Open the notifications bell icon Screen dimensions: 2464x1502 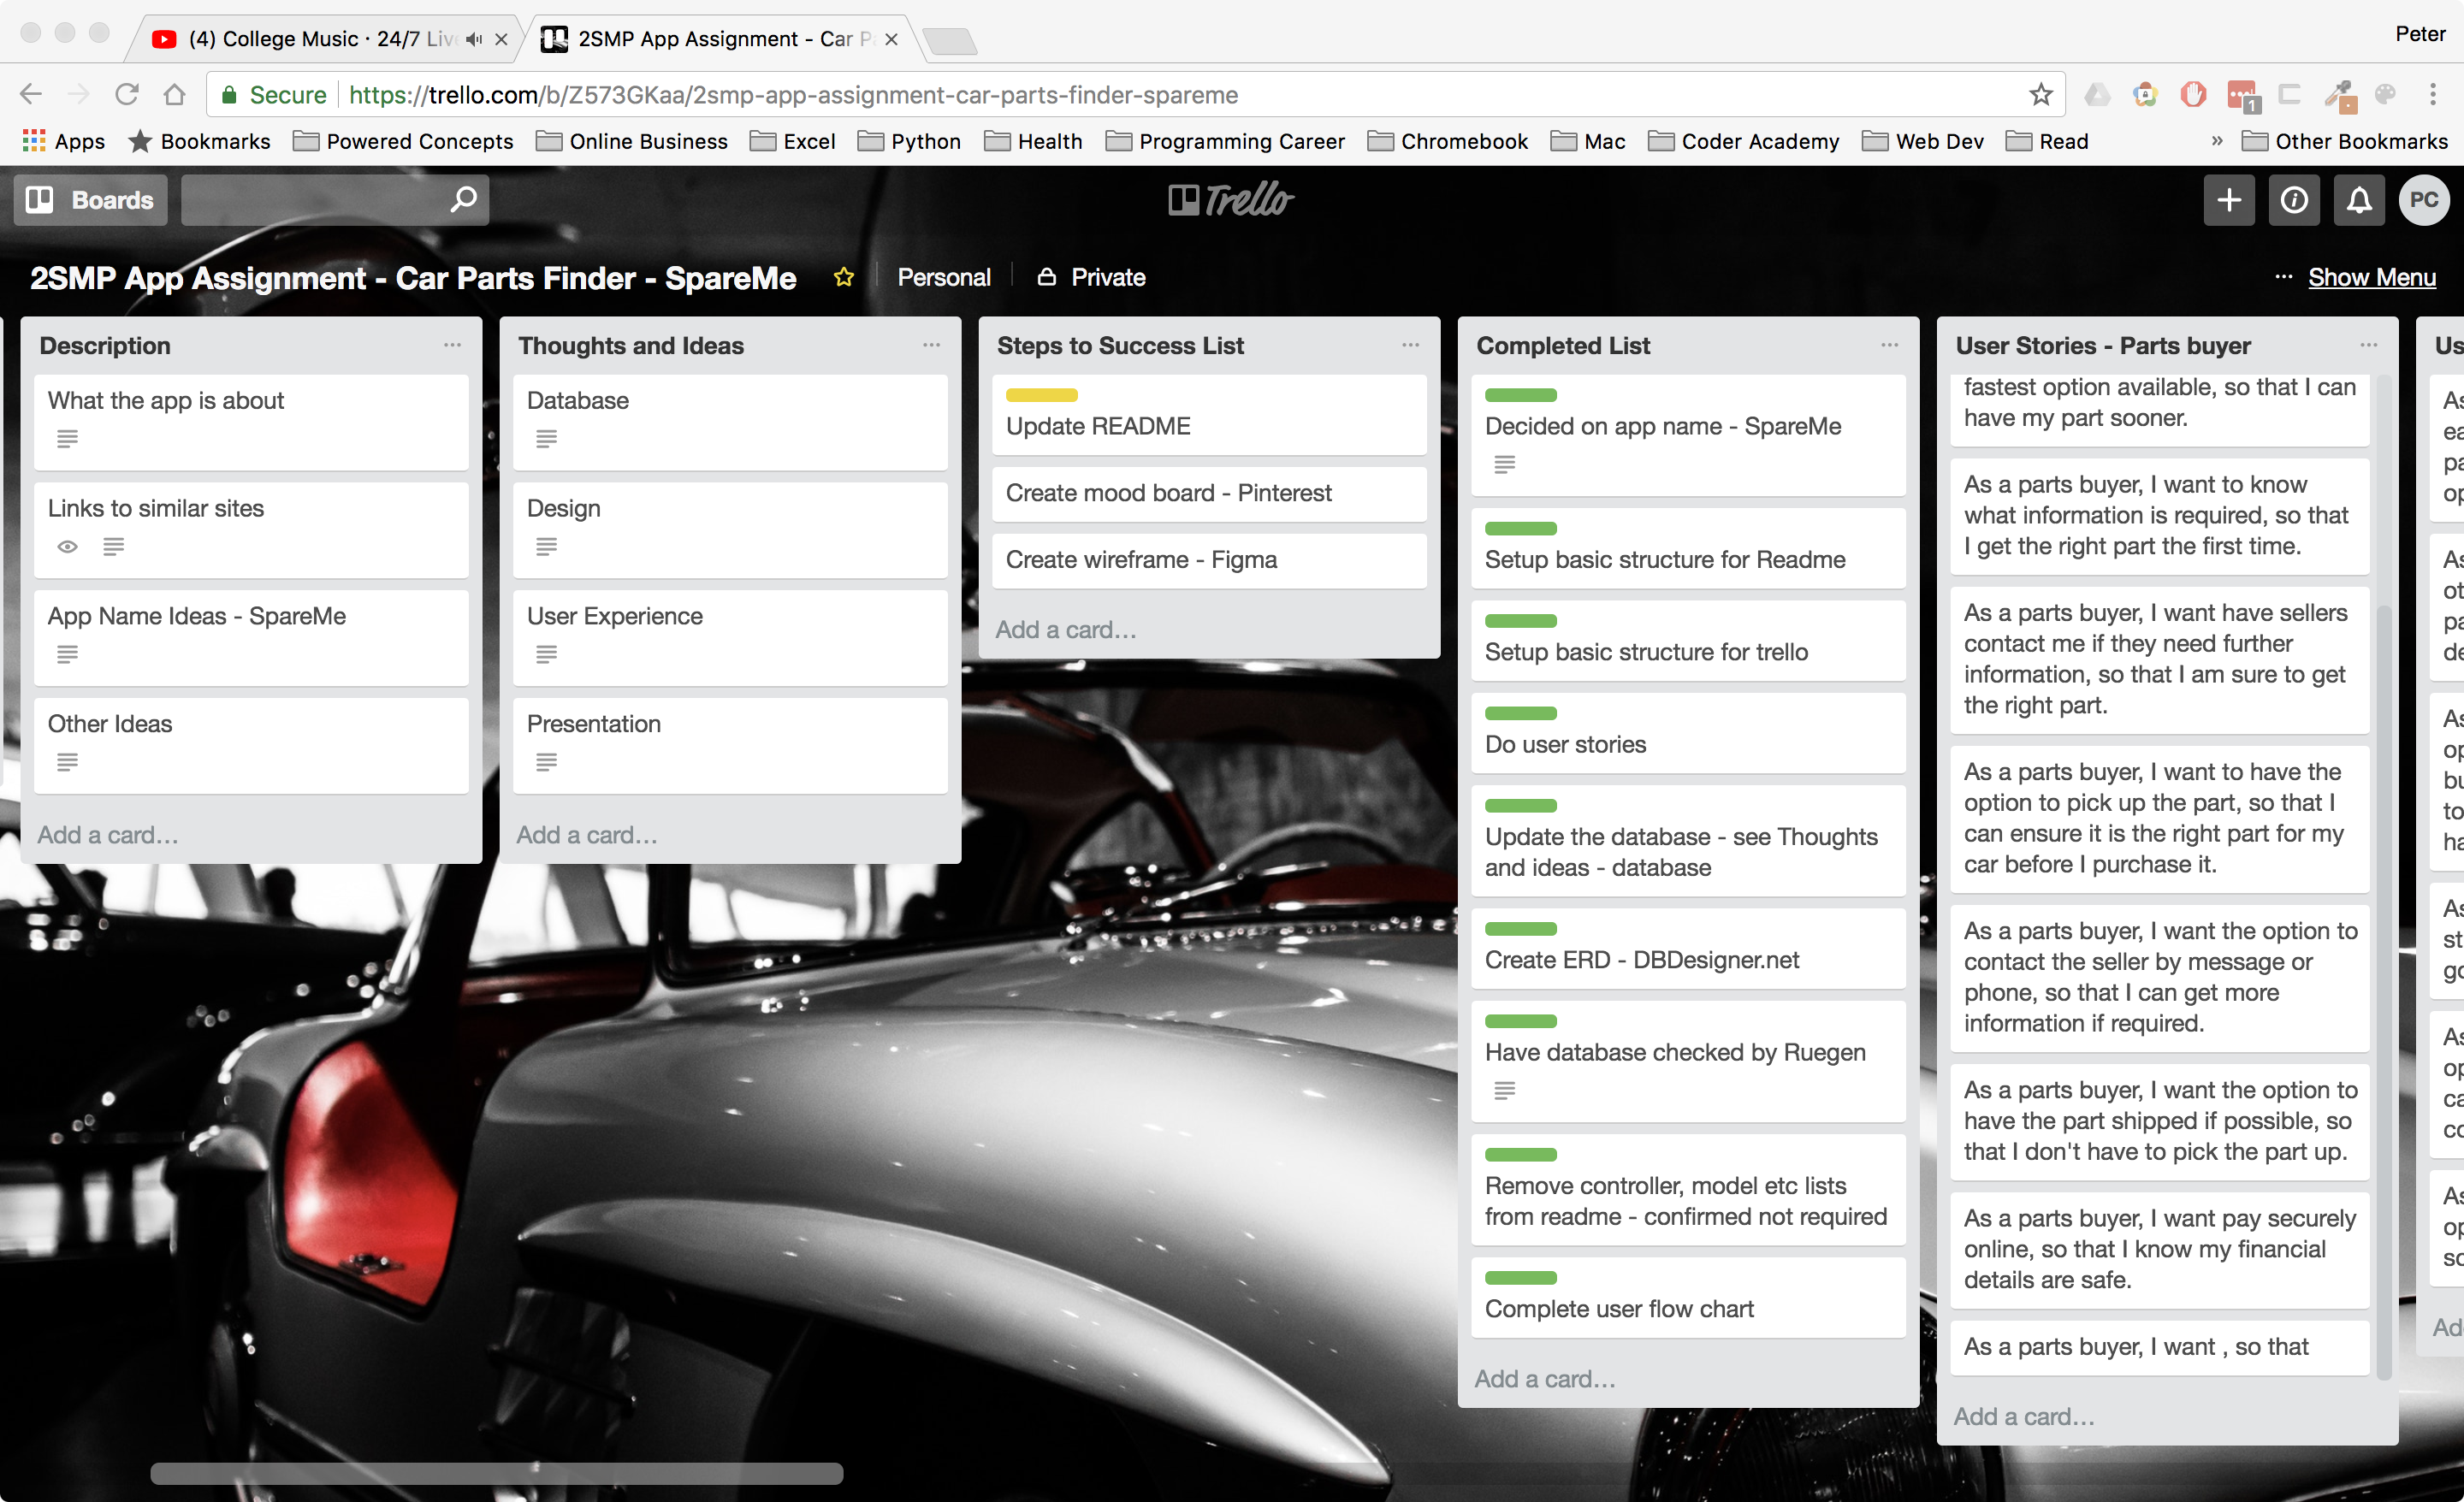pyautogui.click(x=2358, y=200)
